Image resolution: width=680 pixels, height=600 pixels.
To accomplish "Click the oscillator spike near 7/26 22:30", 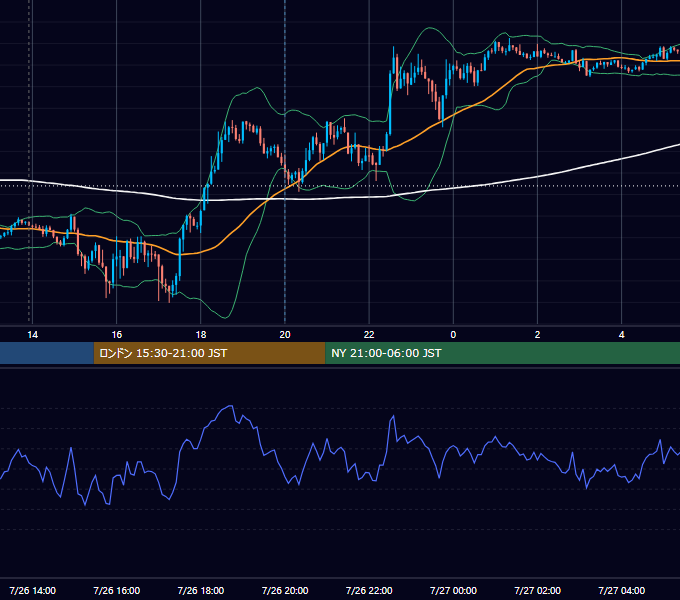I will [393, 417].
